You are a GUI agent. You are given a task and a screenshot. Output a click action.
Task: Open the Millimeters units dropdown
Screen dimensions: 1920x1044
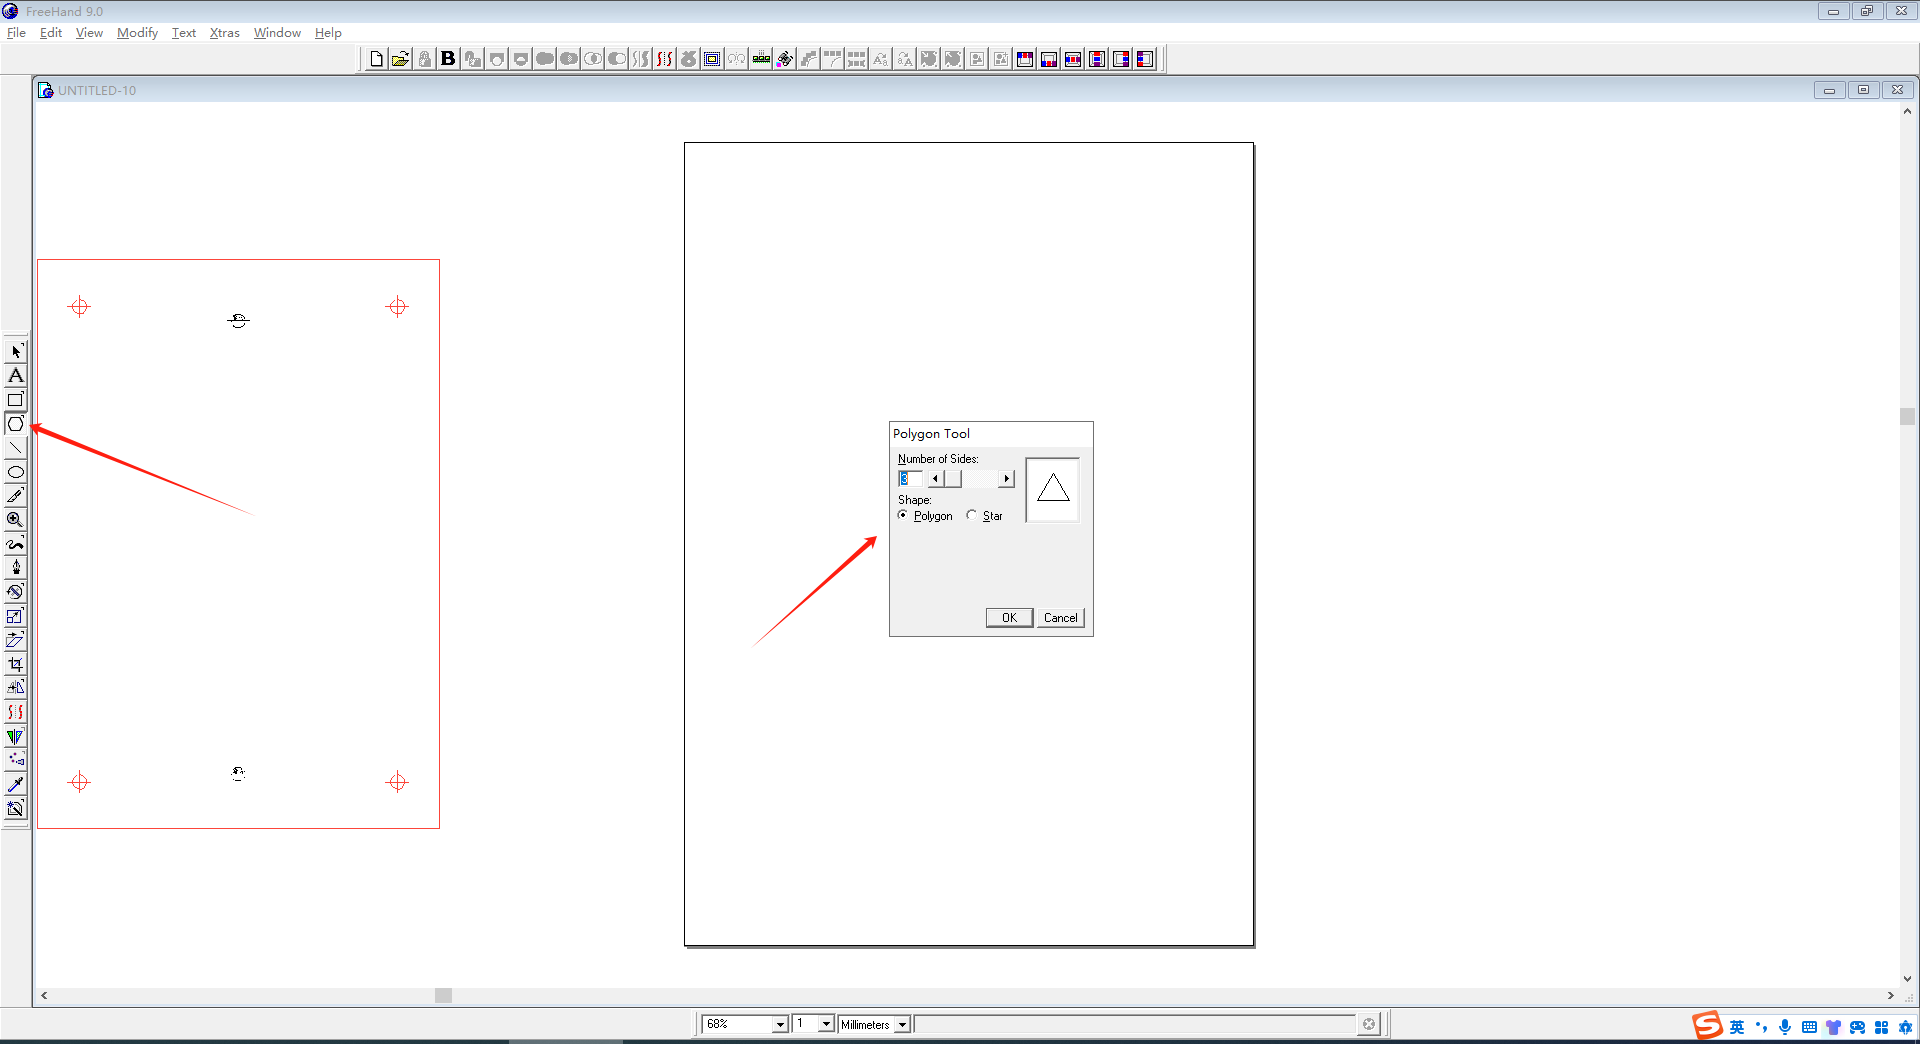(x=902, y=1025)
